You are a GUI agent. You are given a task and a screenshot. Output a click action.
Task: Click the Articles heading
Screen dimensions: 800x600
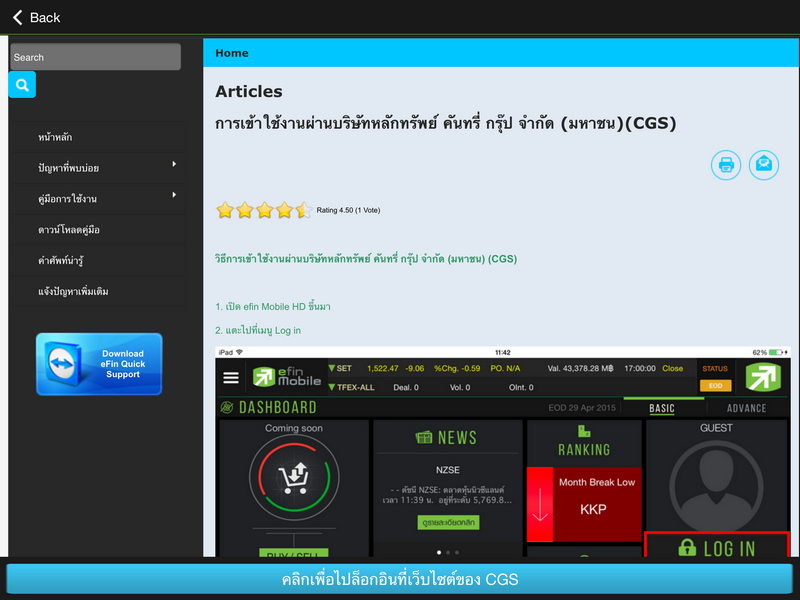tap(249, 91)
